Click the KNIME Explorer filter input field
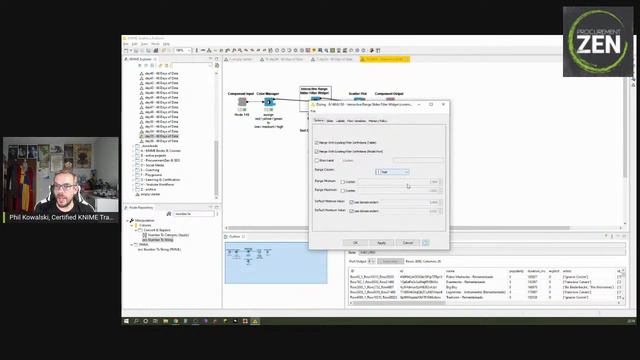The height and width of the screenshot is (360, 640). tap(191, 65)
